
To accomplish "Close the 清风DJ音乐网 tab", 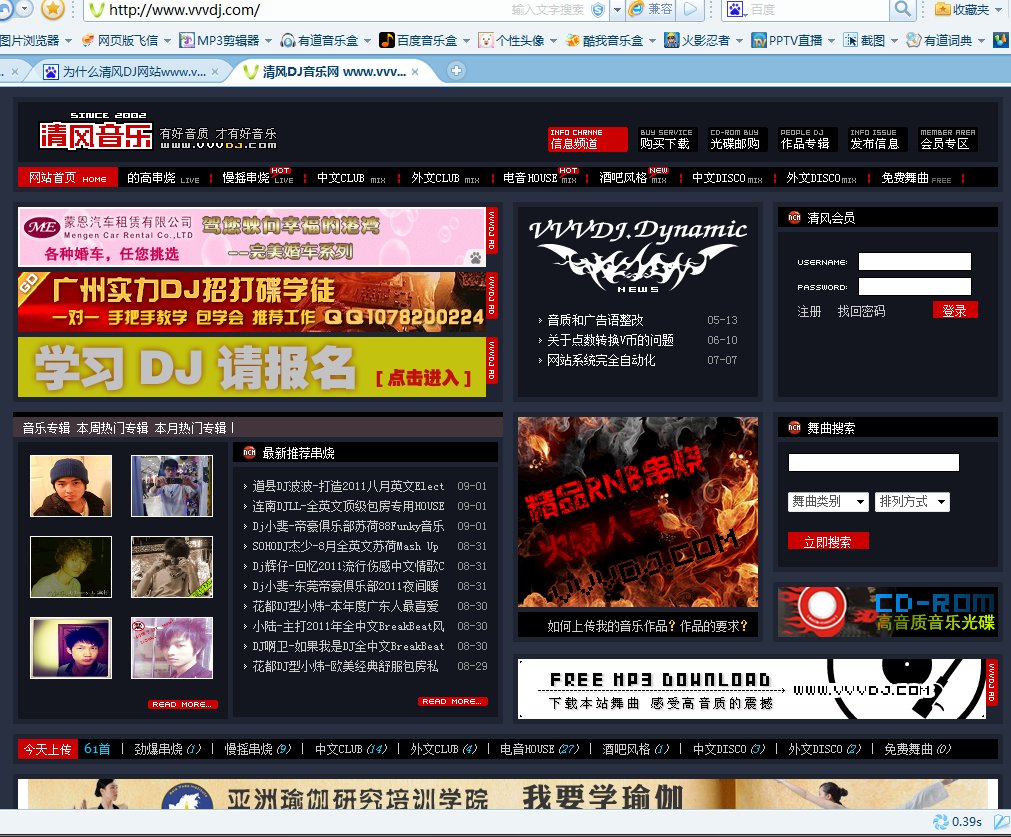I will pos(415,72).
